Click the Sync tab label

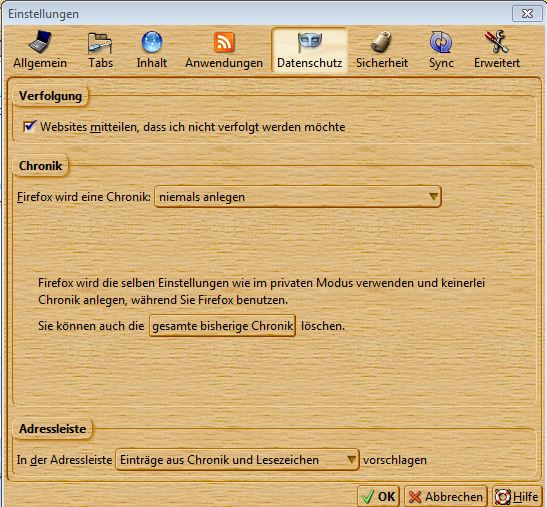point(441,64)
